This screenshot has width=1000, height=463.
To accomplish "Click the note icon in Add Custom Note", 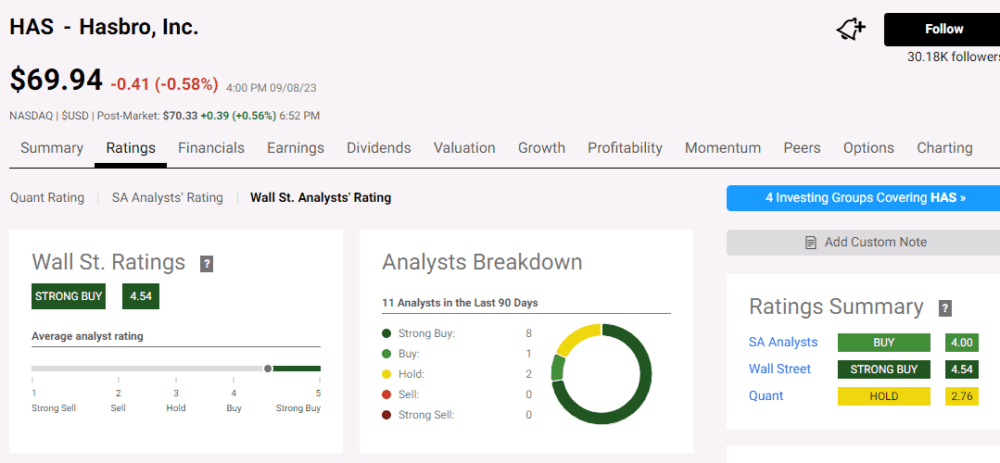I will pos(811,242).
